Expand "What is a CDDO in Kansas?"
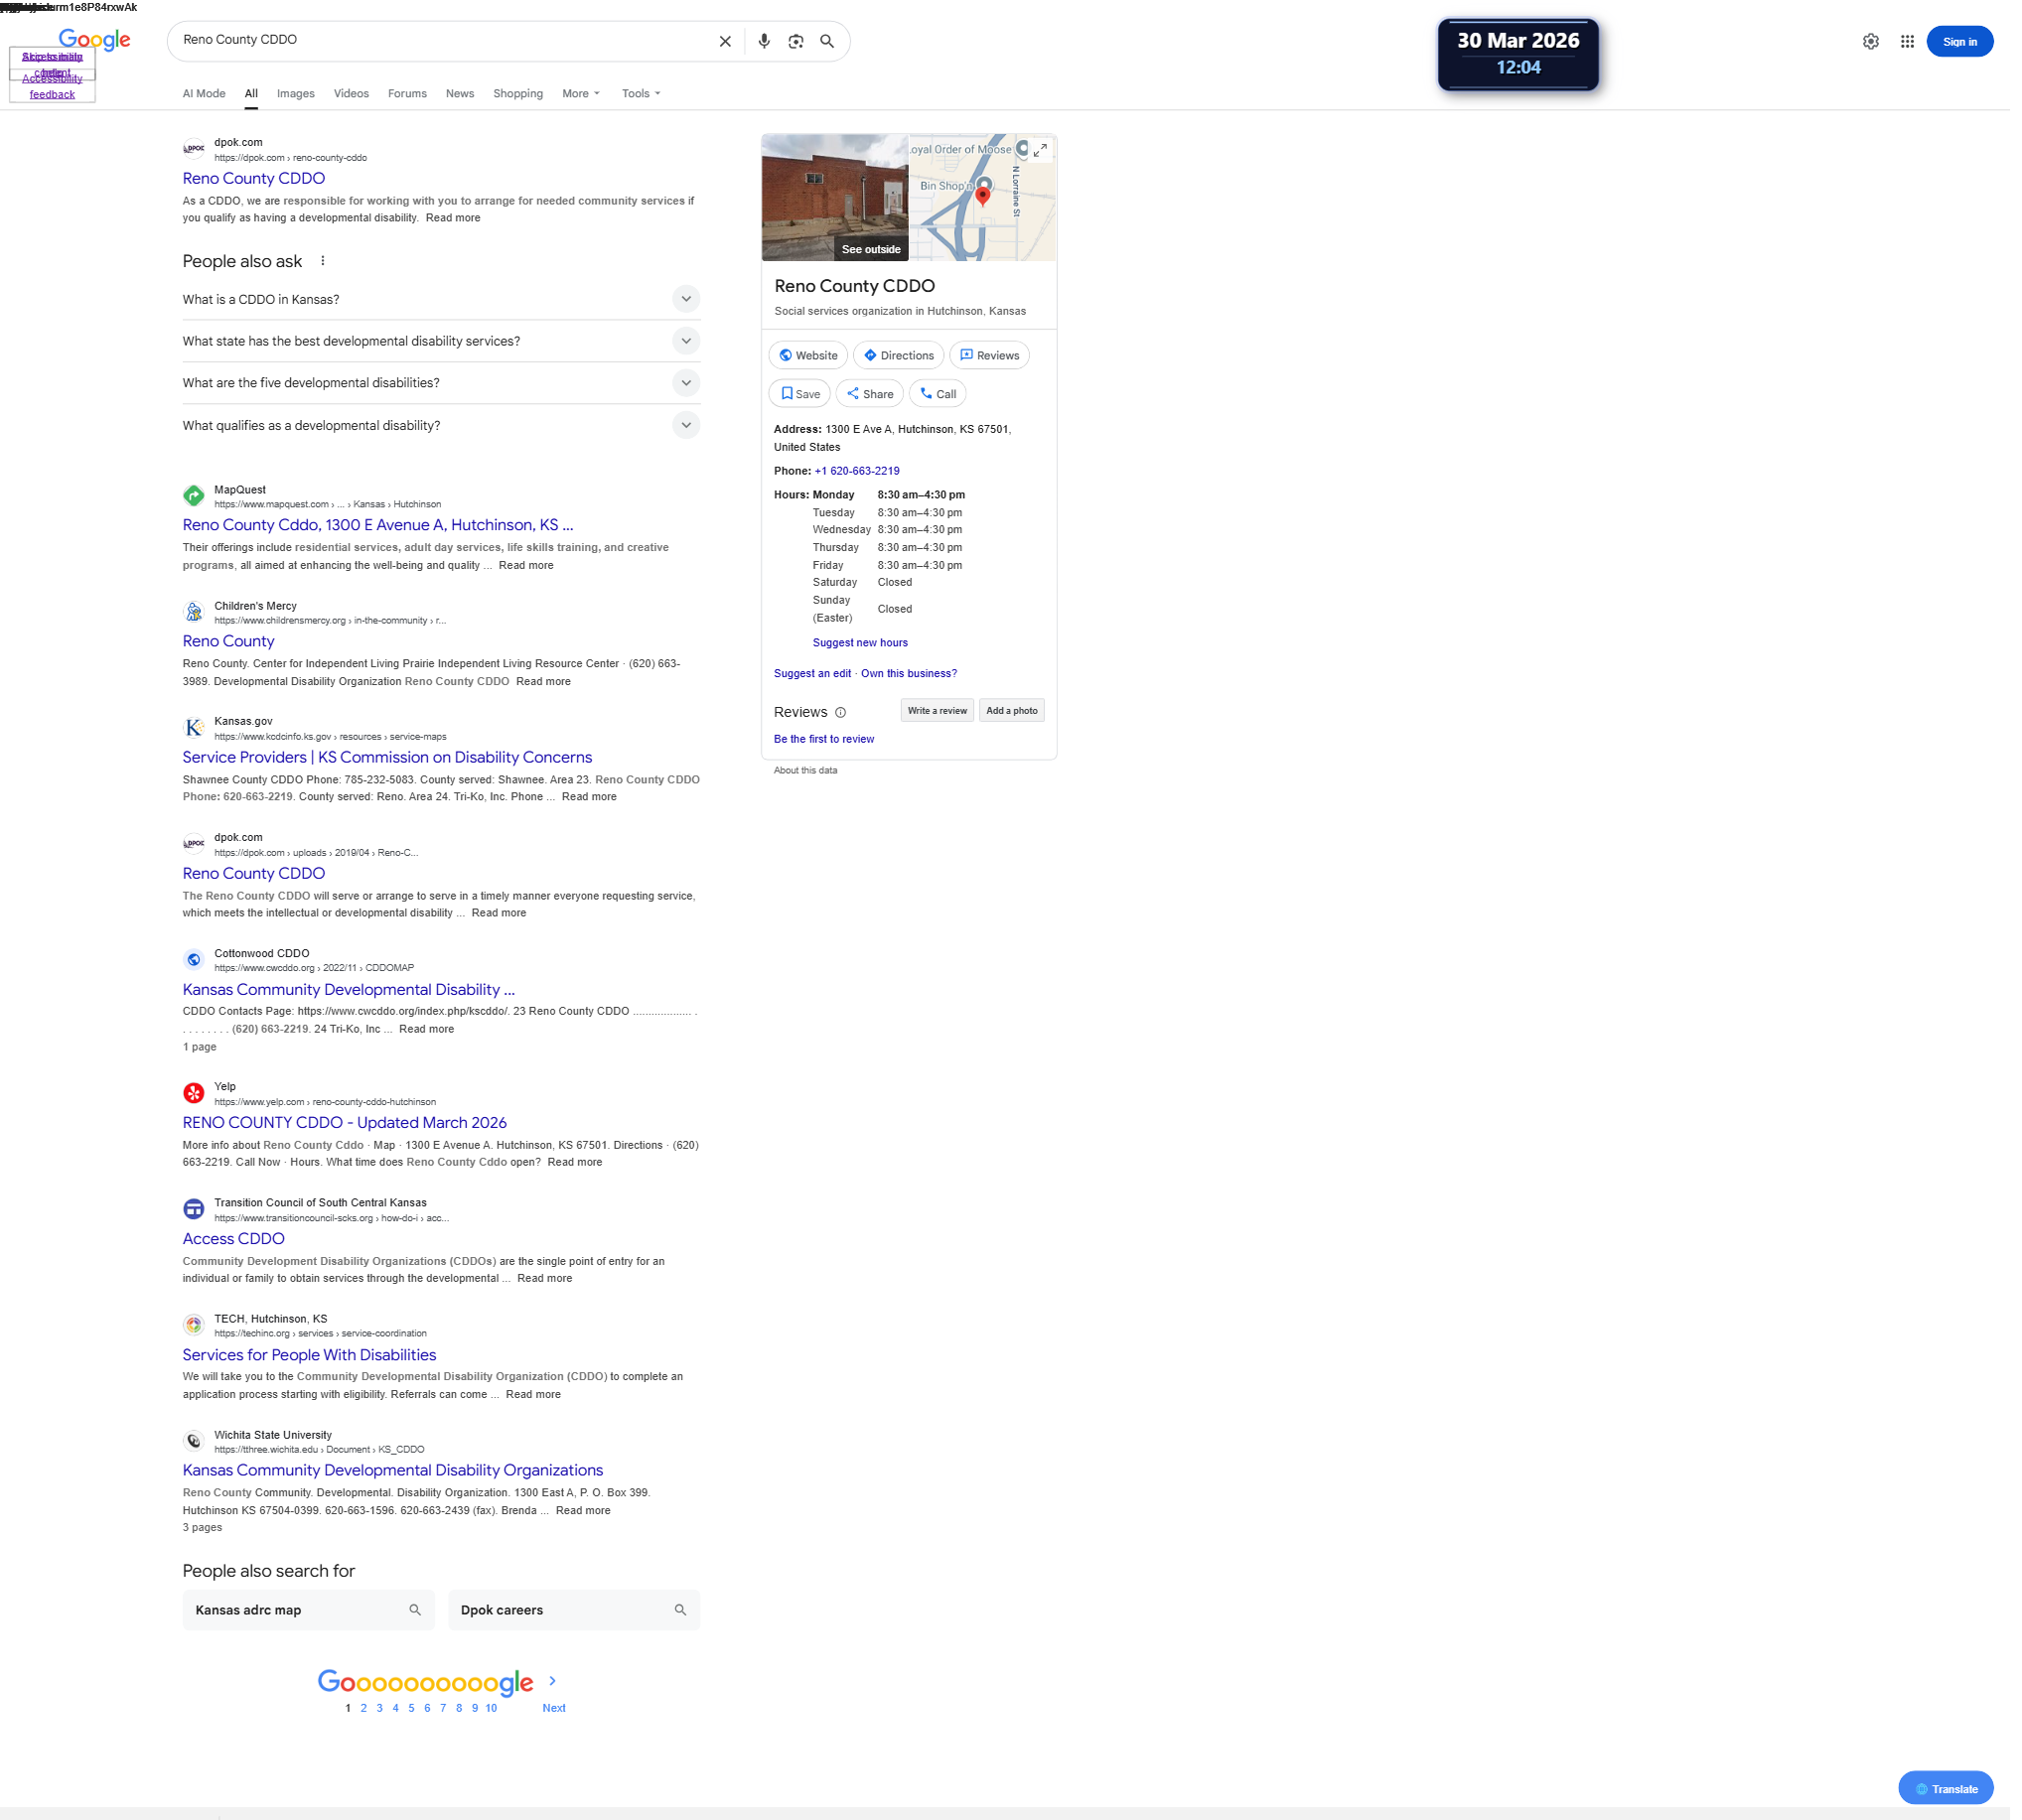This screenshot has width=2022, height=1820. pyautogui.click(x=686, y=299)
